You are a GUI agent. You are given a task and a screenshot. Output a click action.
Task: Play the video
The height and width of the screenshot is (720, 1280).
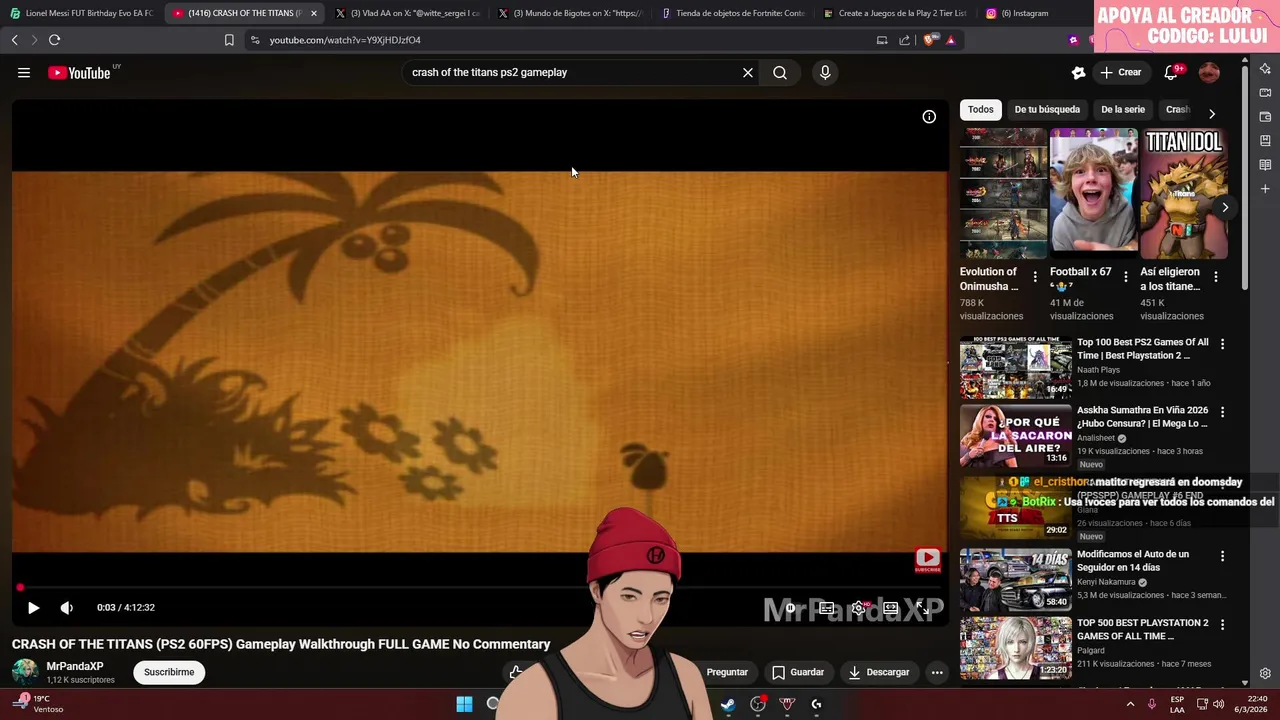point(33,607)
